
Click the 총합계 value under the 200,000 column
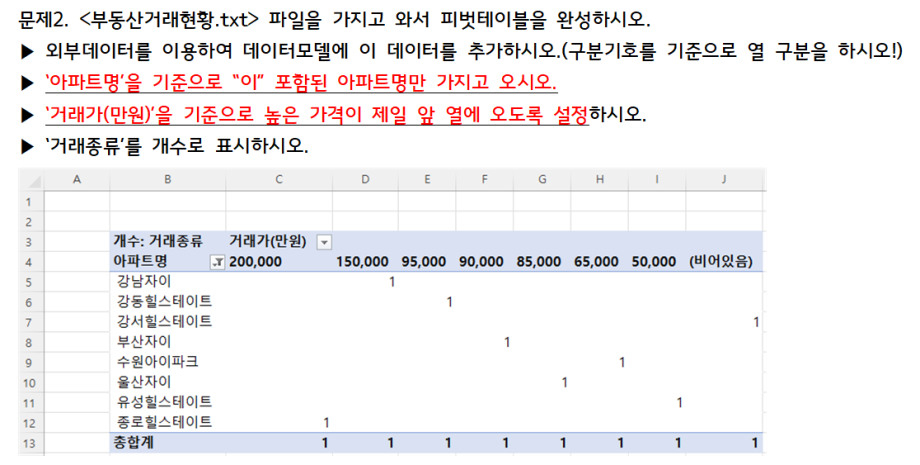[x=324, y=443]
